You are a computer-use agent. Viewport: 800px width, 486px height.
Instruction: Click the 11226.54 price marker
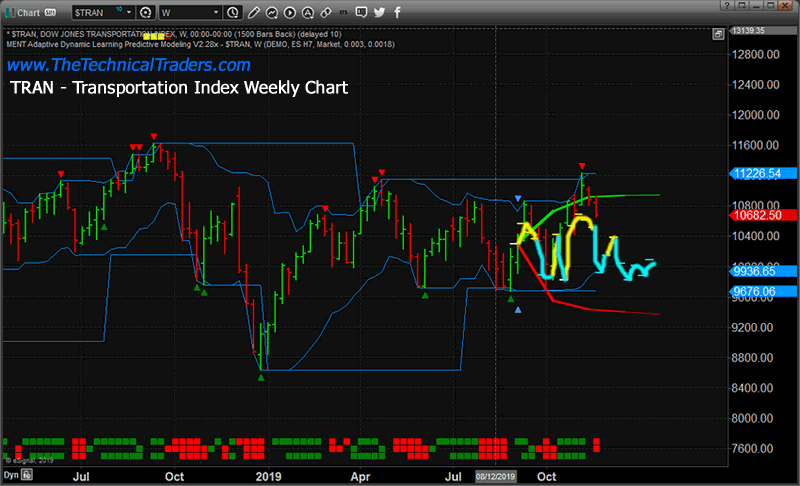pos(763,173)
